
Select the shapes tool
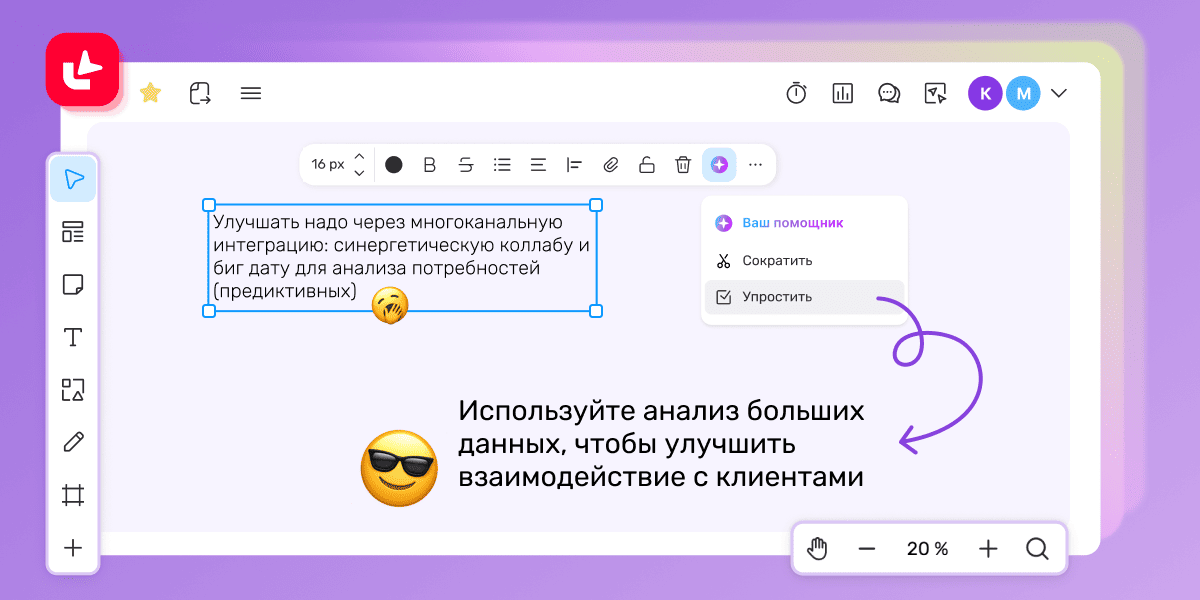click(73, 389)
